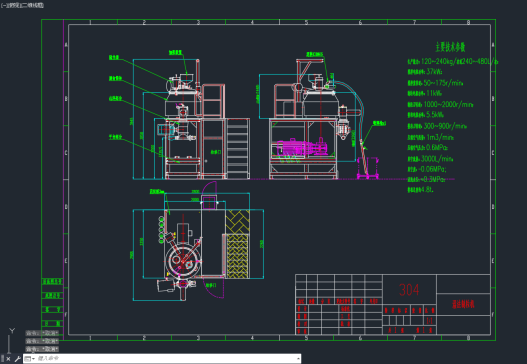Select the magenta pump in right elevation view

point(301,148)
